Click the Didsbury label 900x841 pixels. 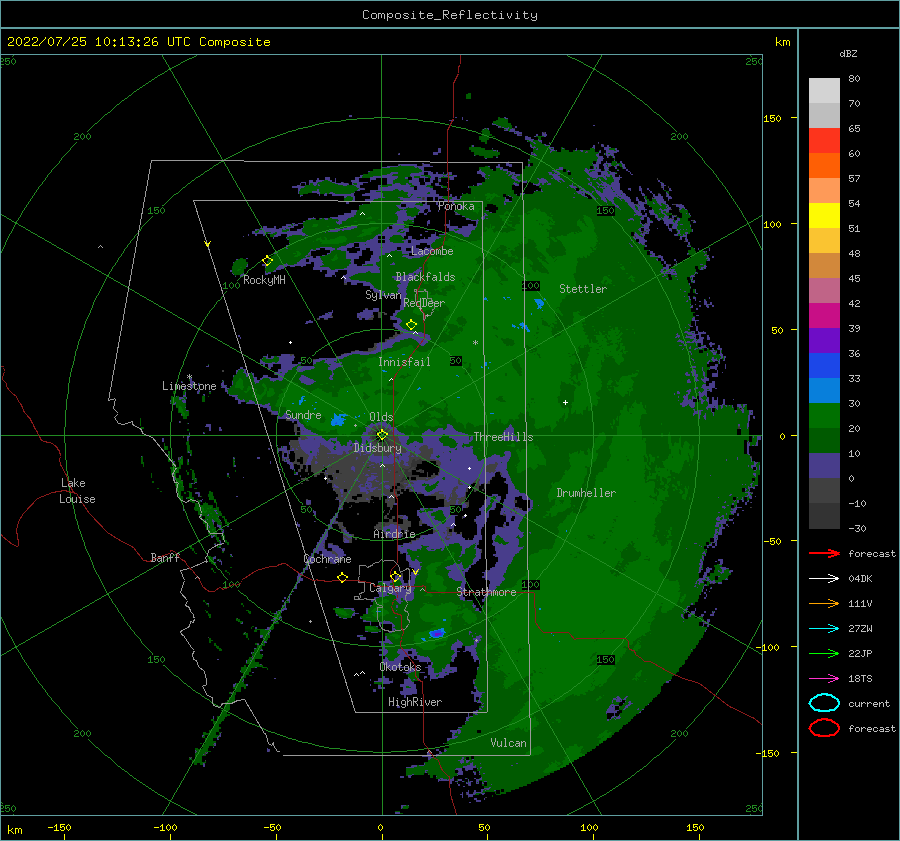point(377,448)
